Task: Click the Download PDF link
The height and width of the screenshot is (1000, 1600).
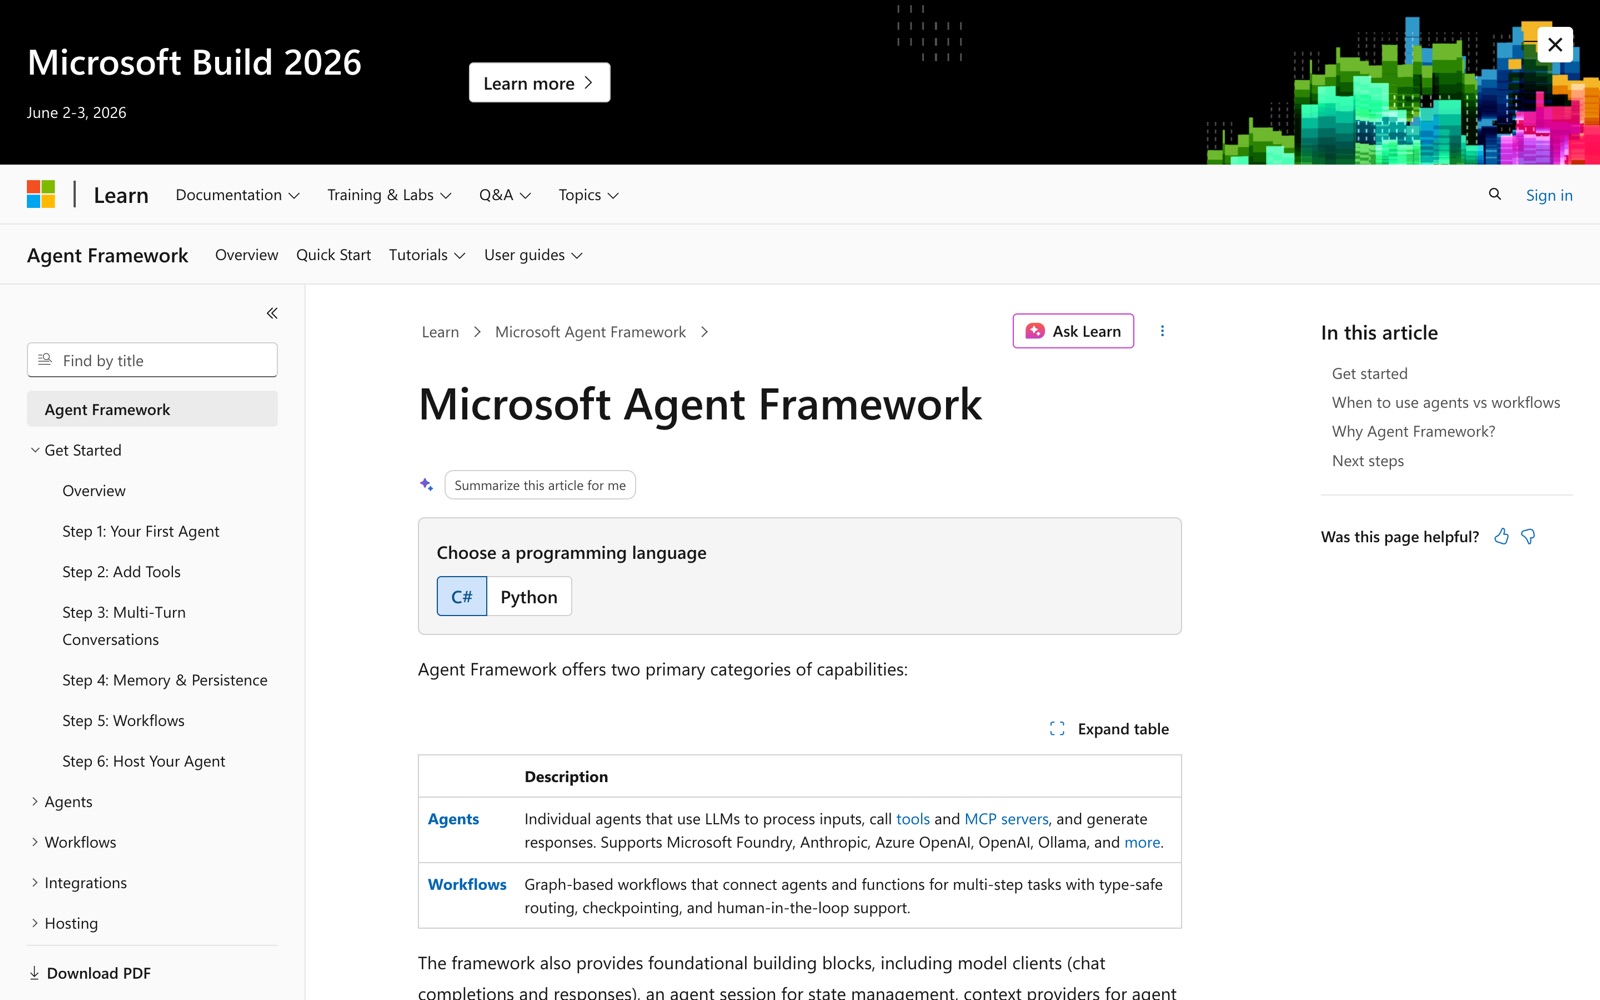Action: (90, 973)
